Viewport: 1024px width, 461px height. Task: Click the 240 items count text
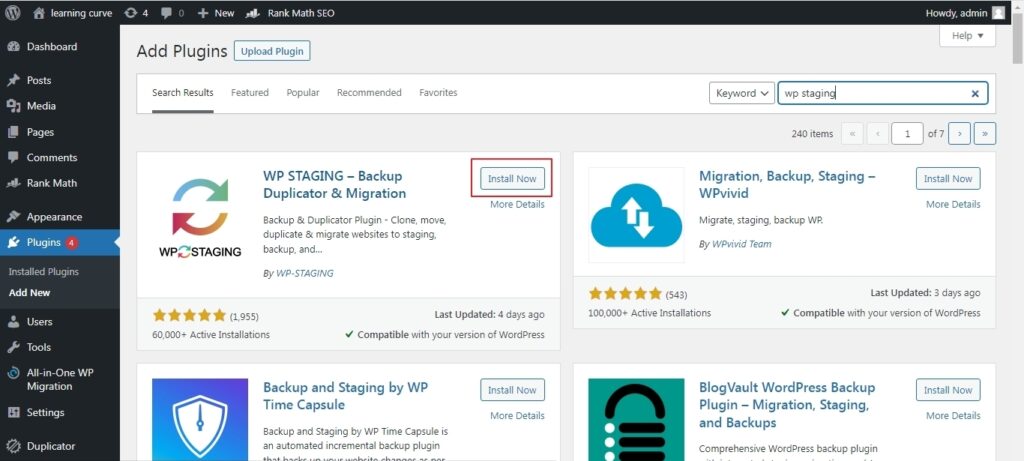[812, 133]
